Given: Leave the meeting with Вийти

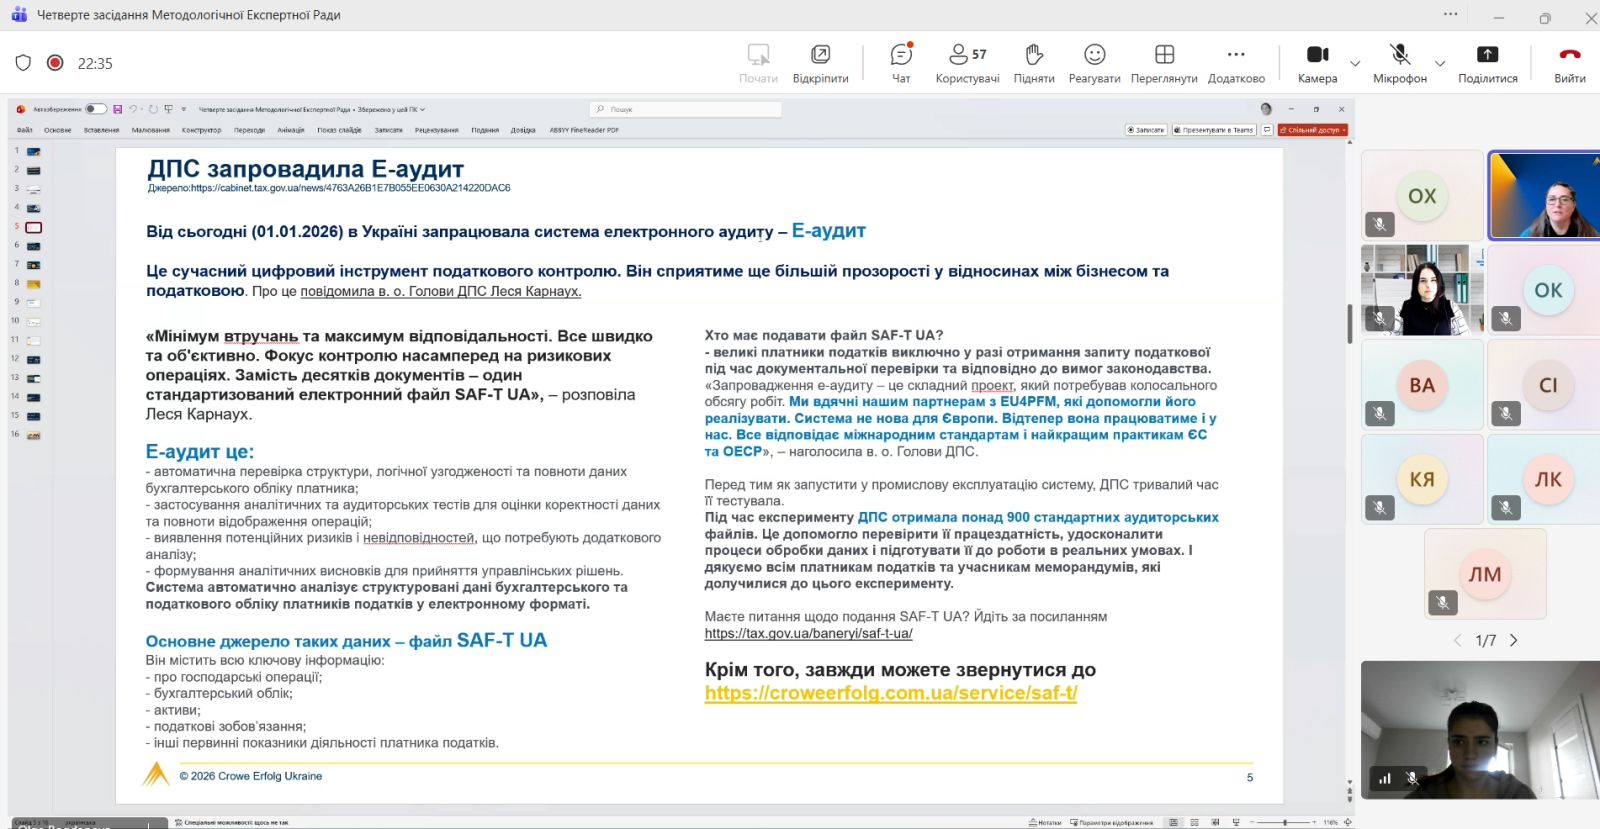Looking at the screenshot, I should pyautogui.click(x=1570, y=63).
